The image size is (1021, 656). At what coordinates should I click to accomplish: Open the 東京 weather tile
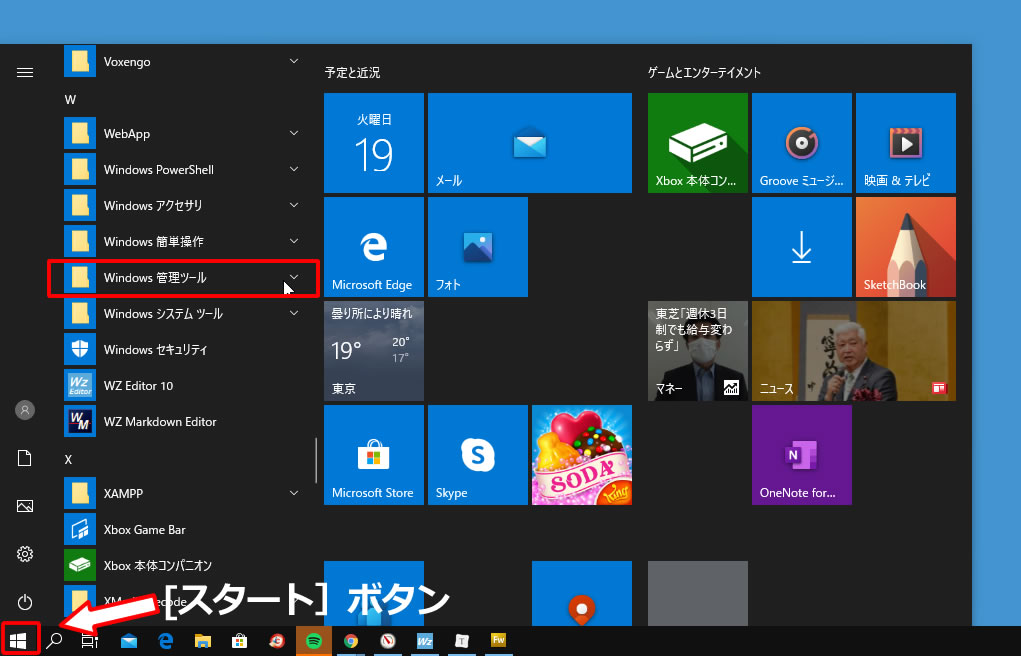[374, 350]
